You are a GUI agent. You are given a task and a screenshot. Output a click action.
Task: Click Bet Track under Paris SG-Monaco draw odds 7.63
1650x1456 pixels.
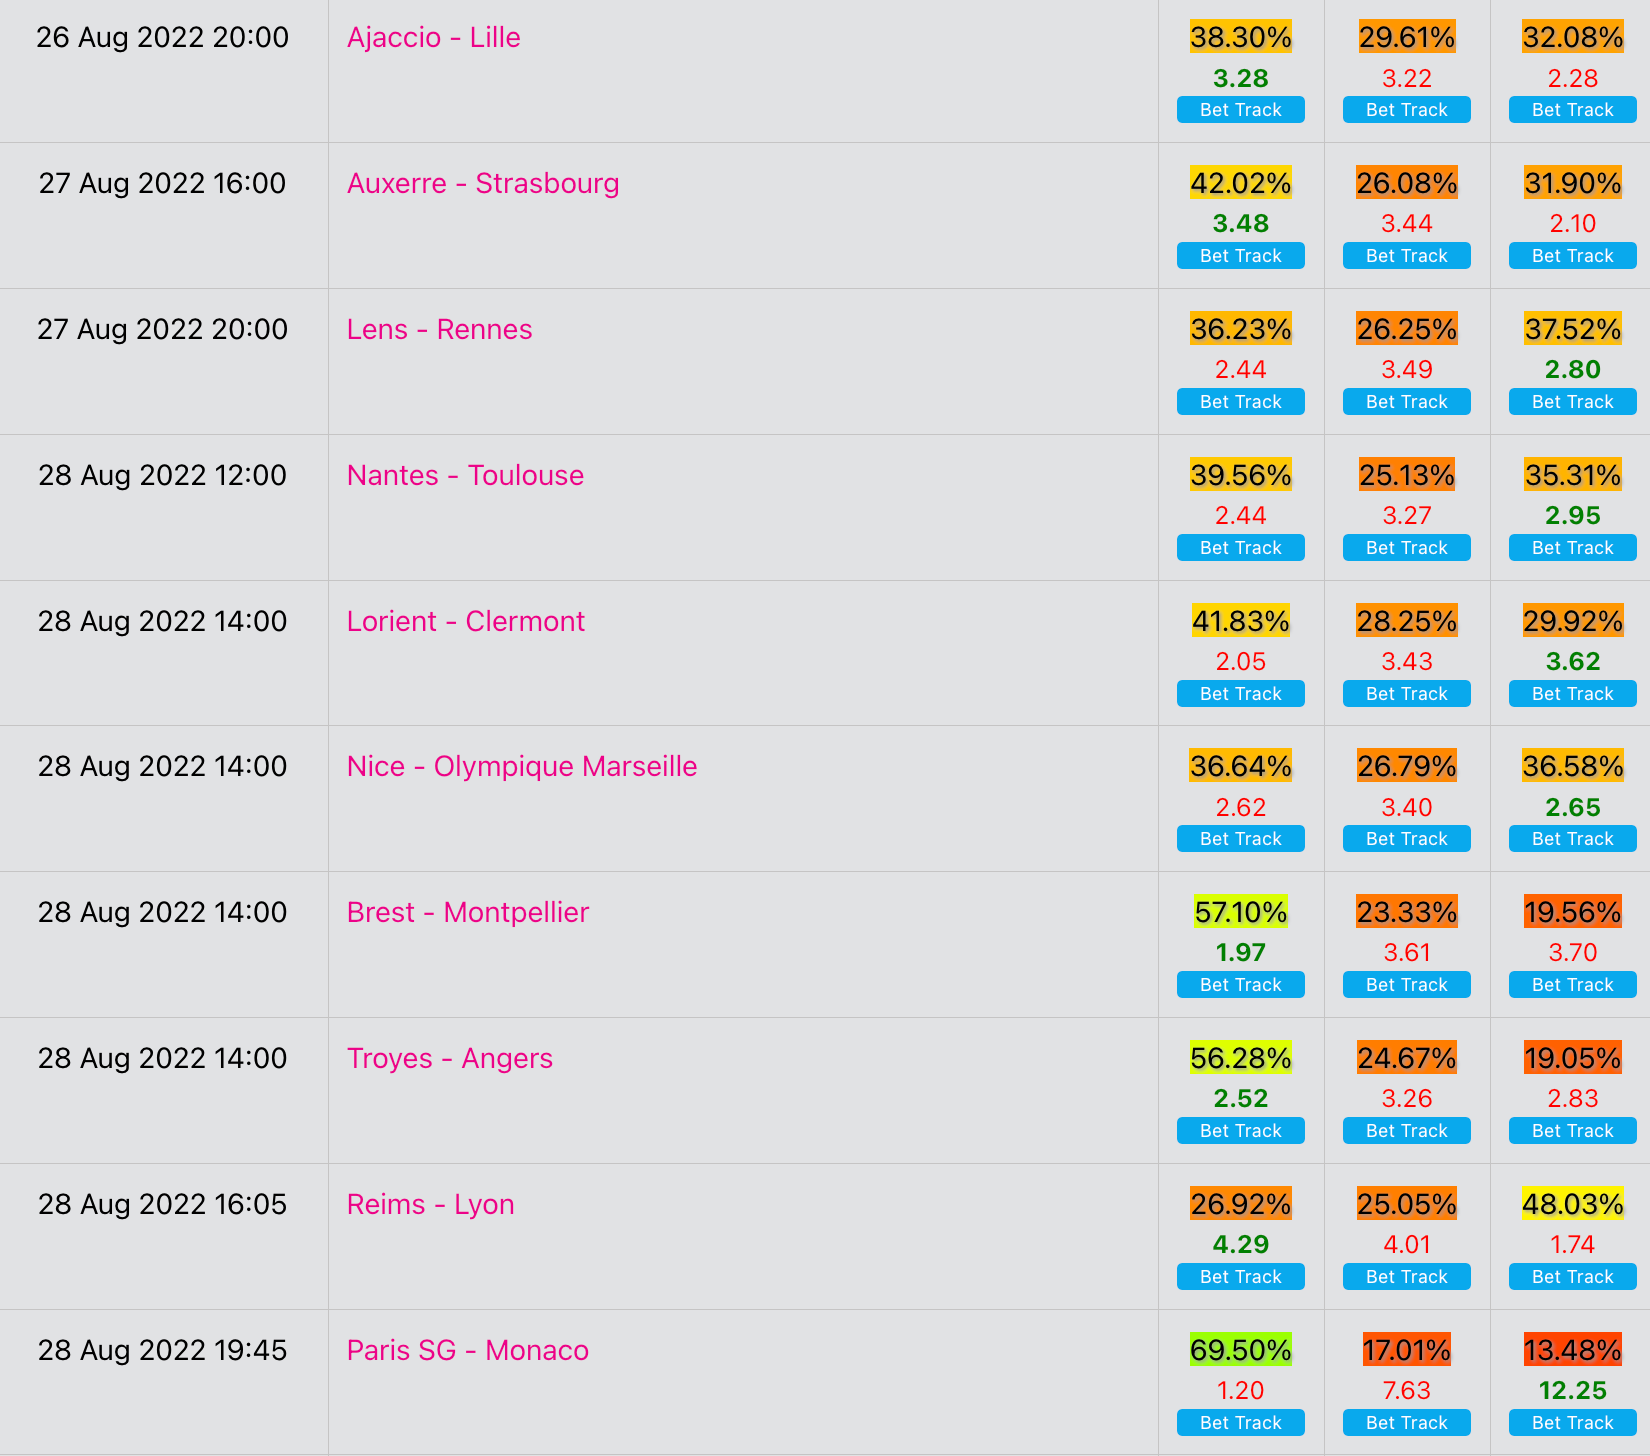click(x=1407, y=1423)
